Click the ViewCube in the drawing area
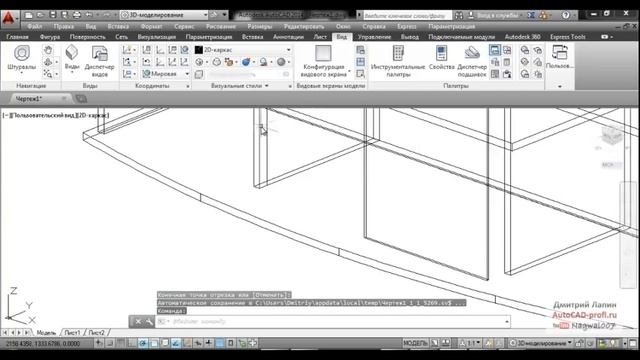640x360 pixels. 611,136
